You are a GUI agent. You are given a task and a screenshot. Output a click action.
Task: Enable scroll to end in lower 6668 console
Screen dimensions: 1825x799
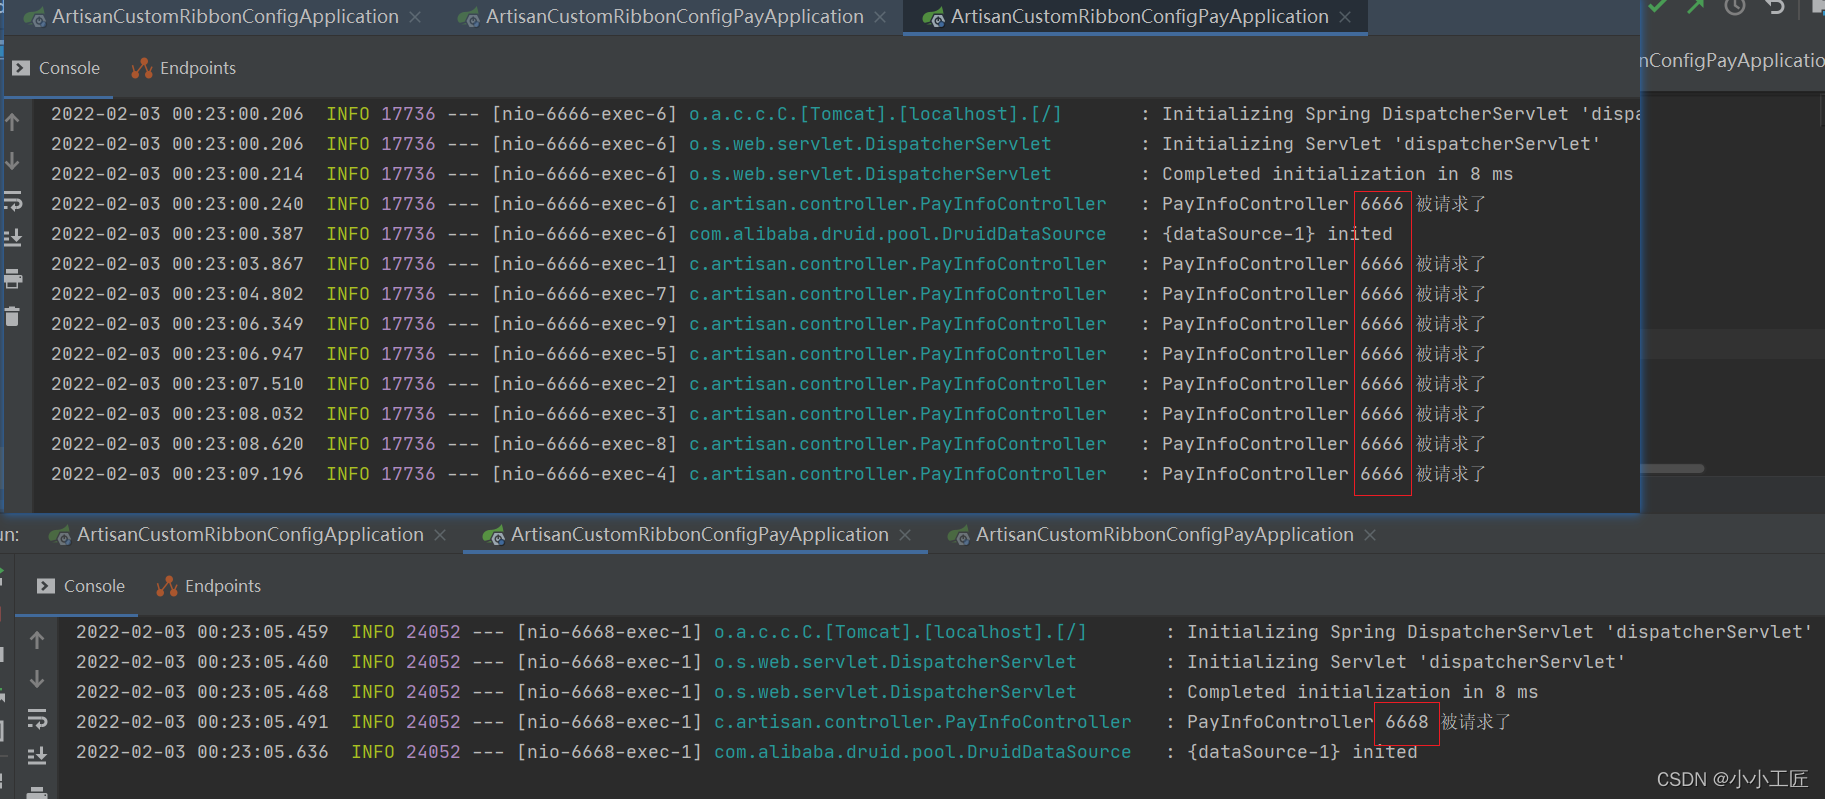[x=37, y=755]
